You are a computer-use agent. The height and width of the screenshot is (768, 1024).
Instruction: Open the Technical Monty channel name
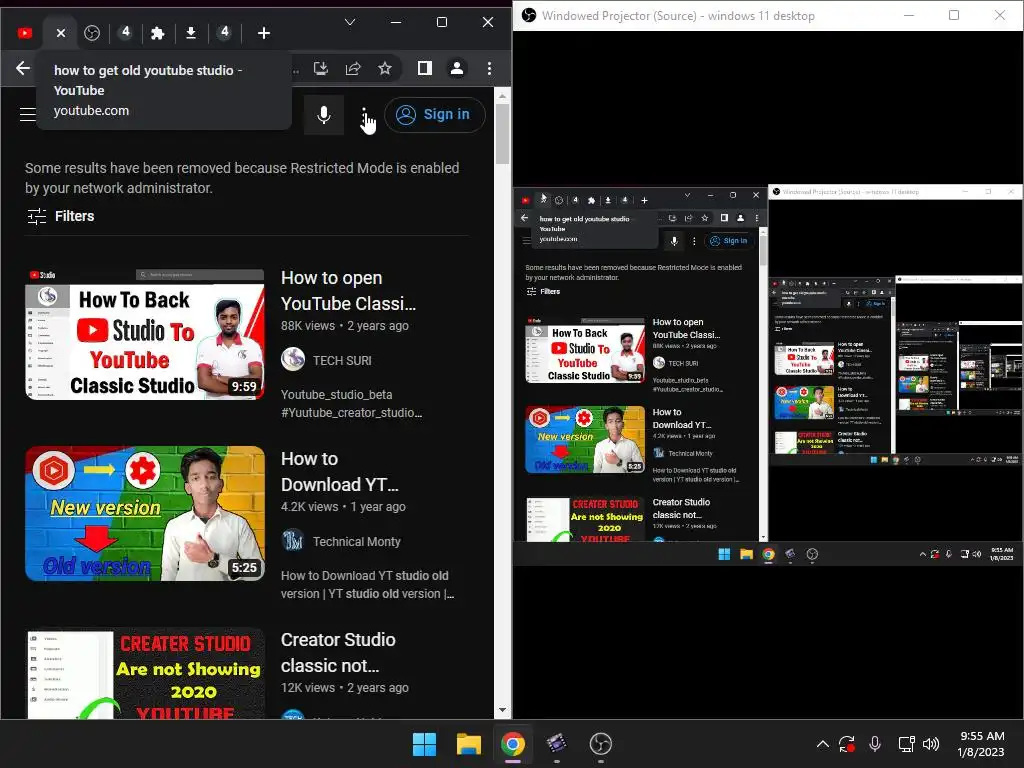357,541
